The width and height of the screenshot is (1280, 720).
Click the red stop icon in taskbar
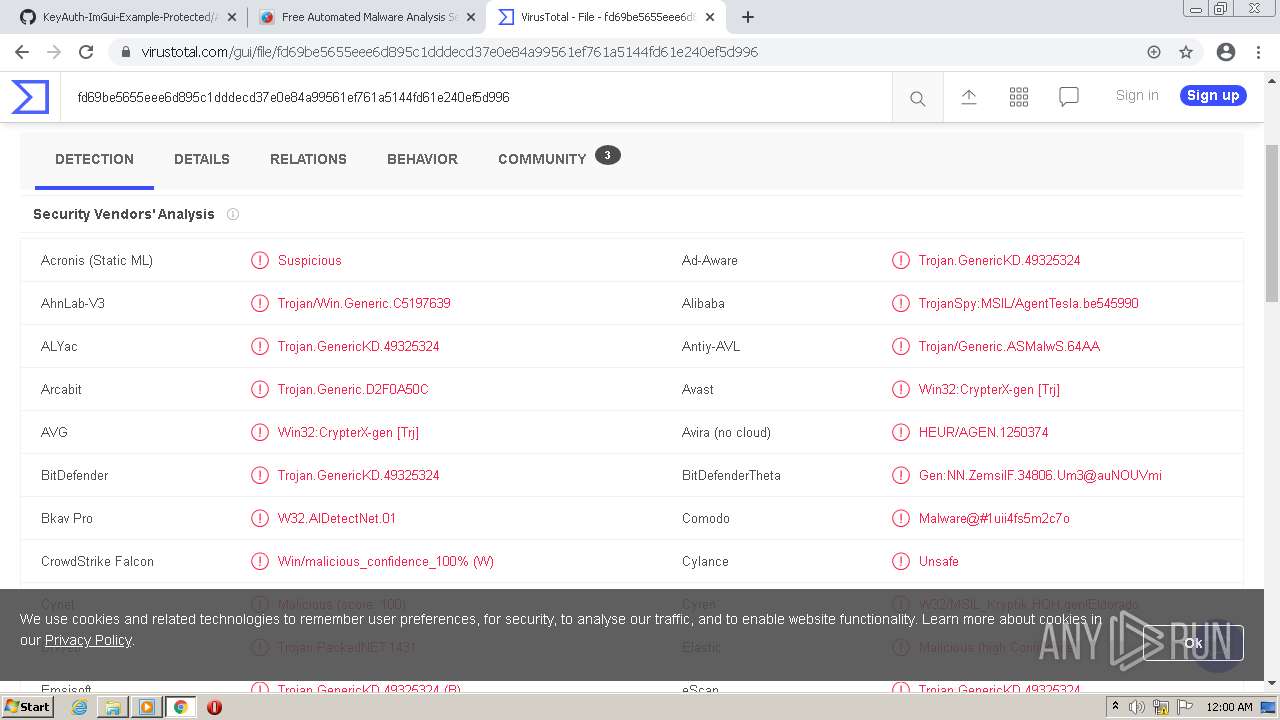point(214,707)
